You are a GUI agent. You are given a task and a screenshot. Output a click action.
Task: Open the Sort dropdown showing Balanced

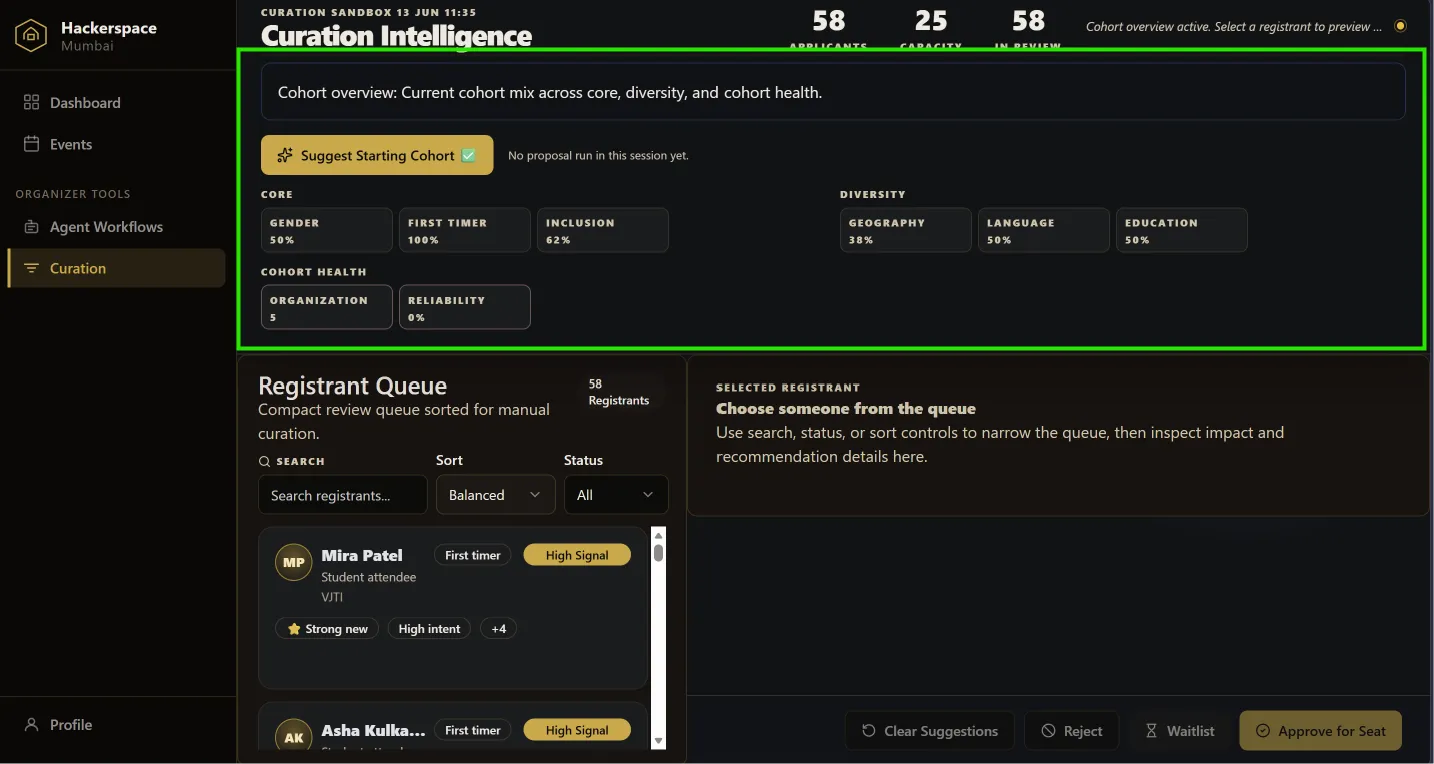[495, 495]
